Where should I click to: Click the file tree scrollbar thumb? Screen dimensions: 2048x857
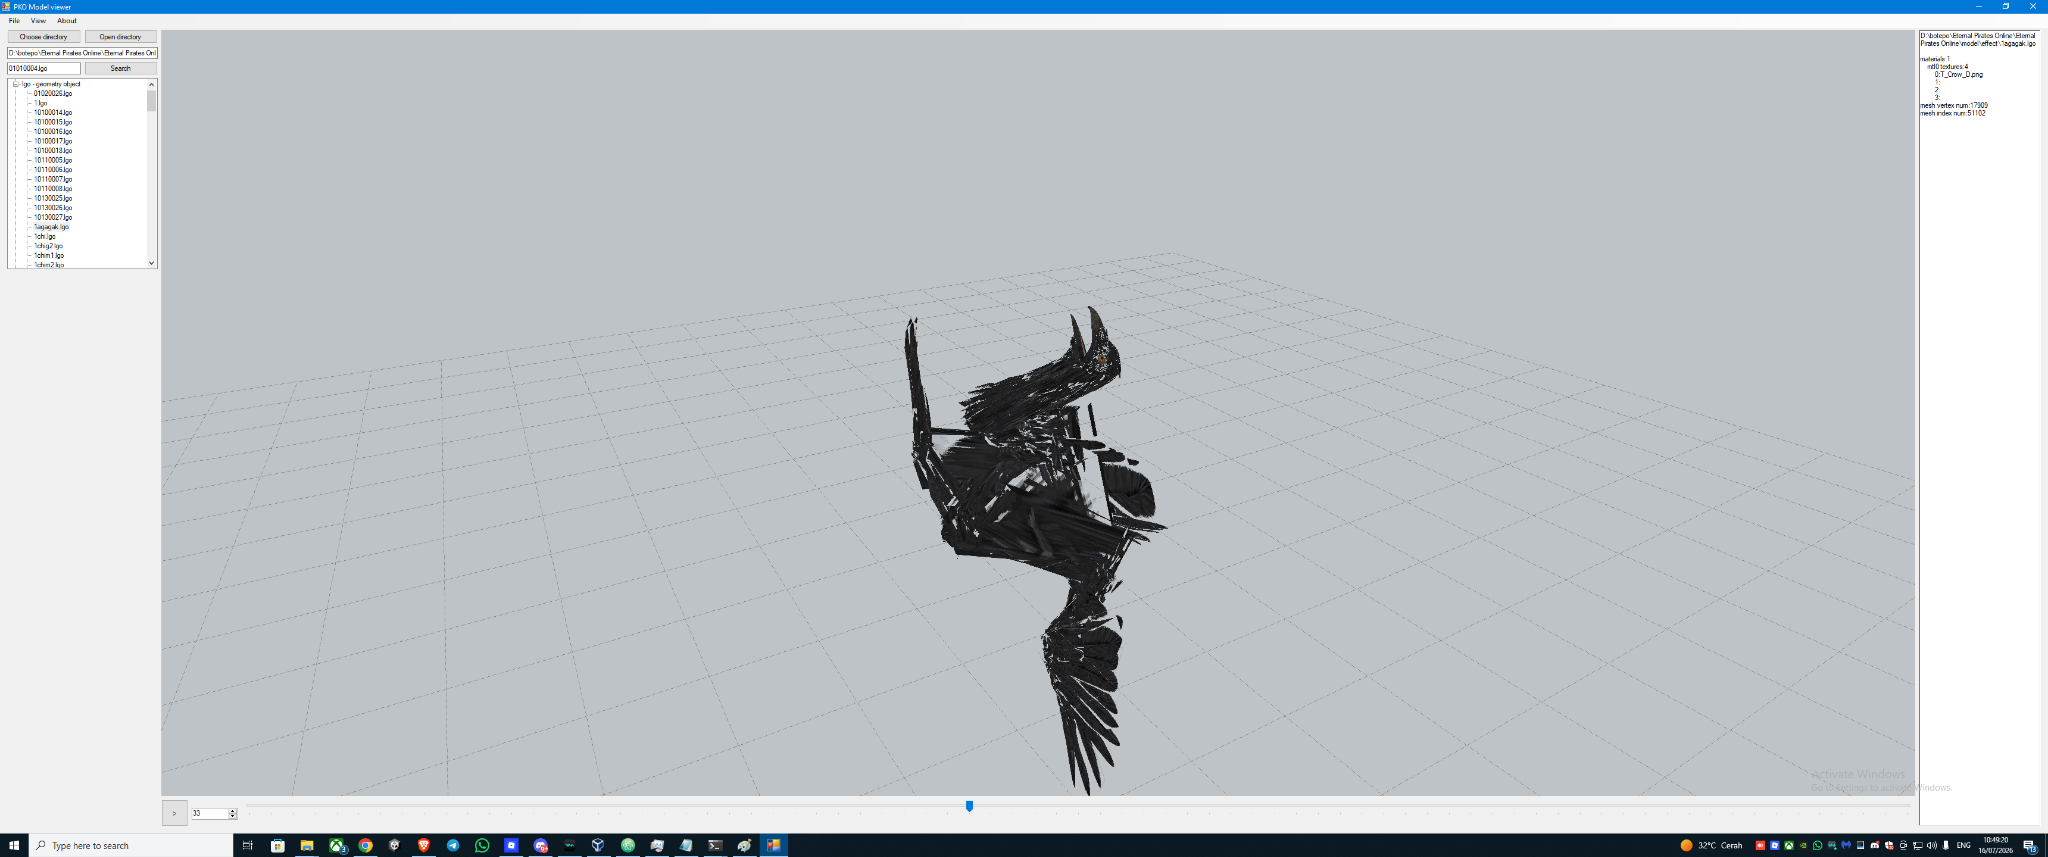pyautogui.click(x=152, y=101)
